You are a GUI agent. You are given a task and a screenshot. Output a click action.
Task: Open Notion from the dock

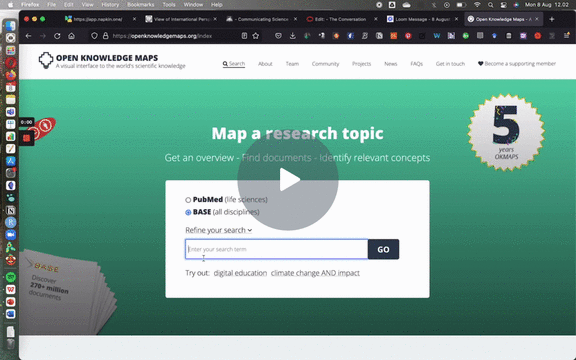(11, 210)
